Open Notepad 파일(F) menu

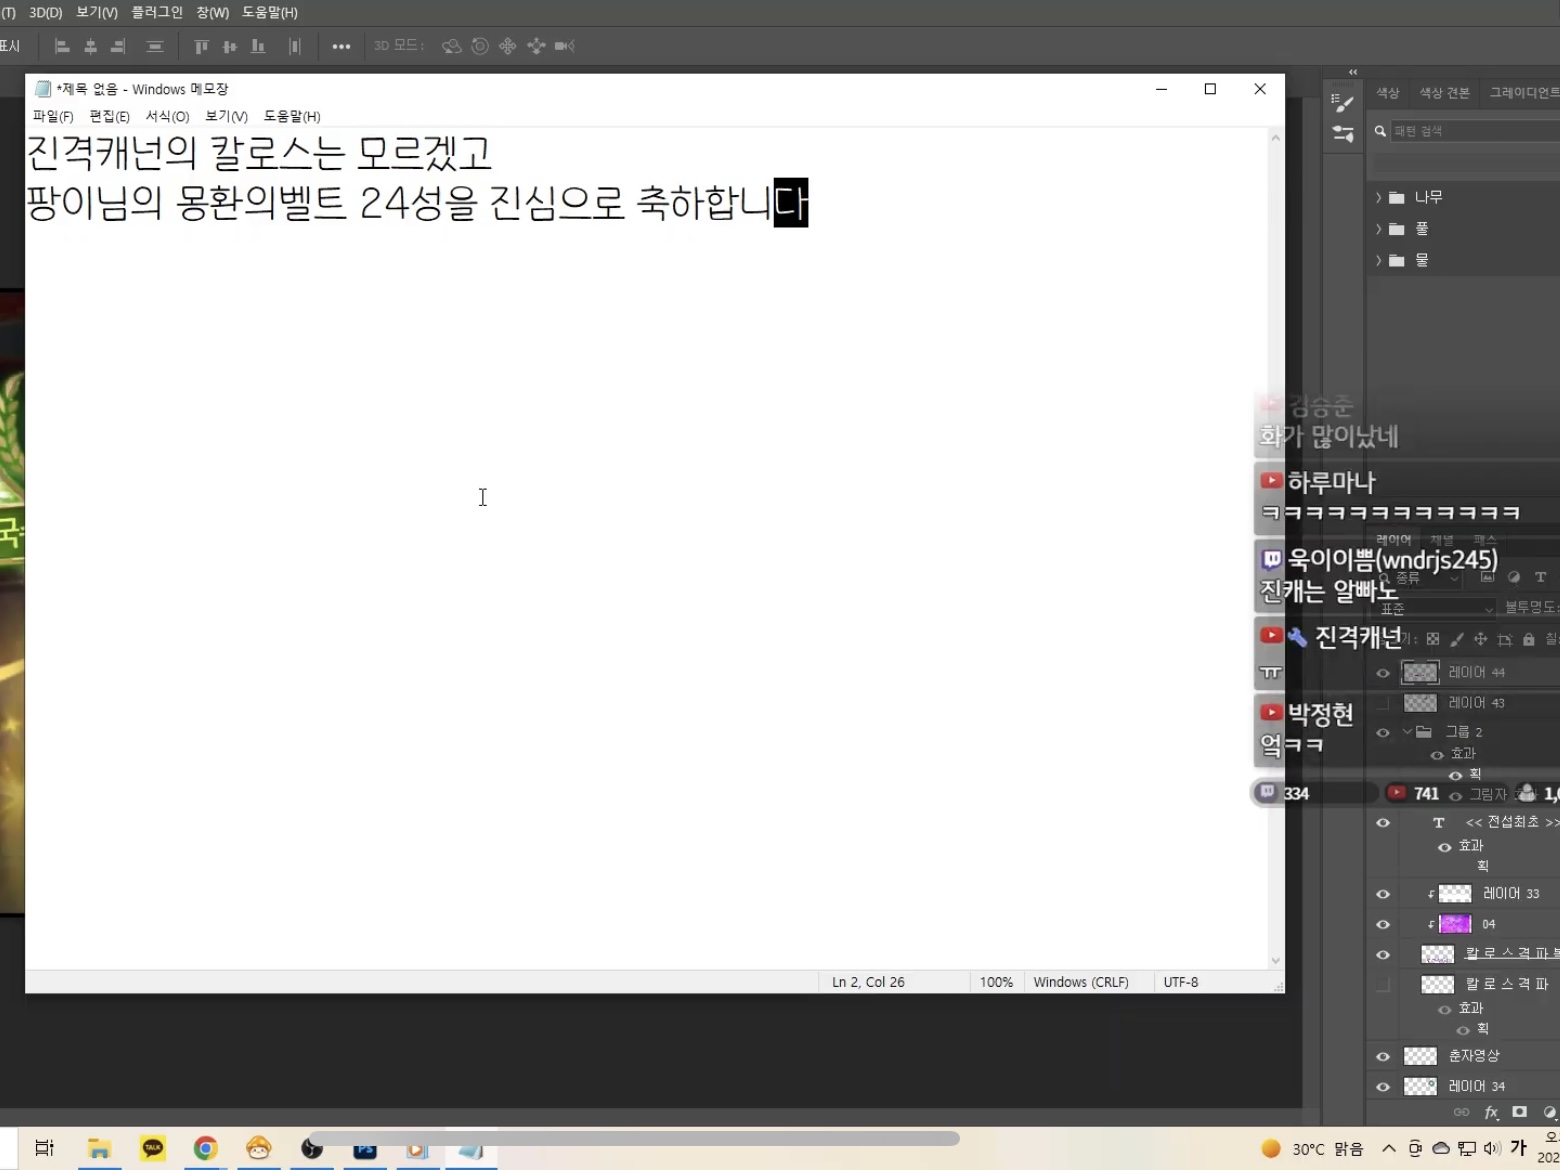tap(53, 116)
